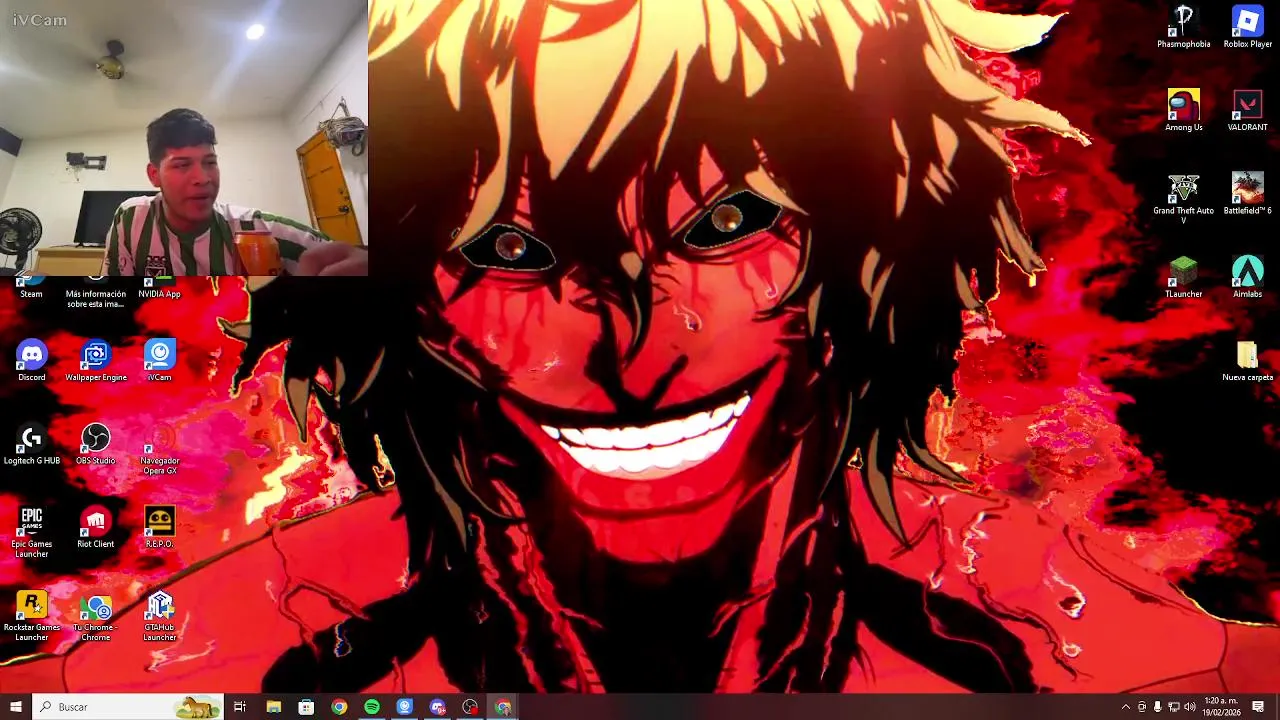Open the TLauncher desktop shortcut
1280x720 pixels.
[x=1184, y=277]
